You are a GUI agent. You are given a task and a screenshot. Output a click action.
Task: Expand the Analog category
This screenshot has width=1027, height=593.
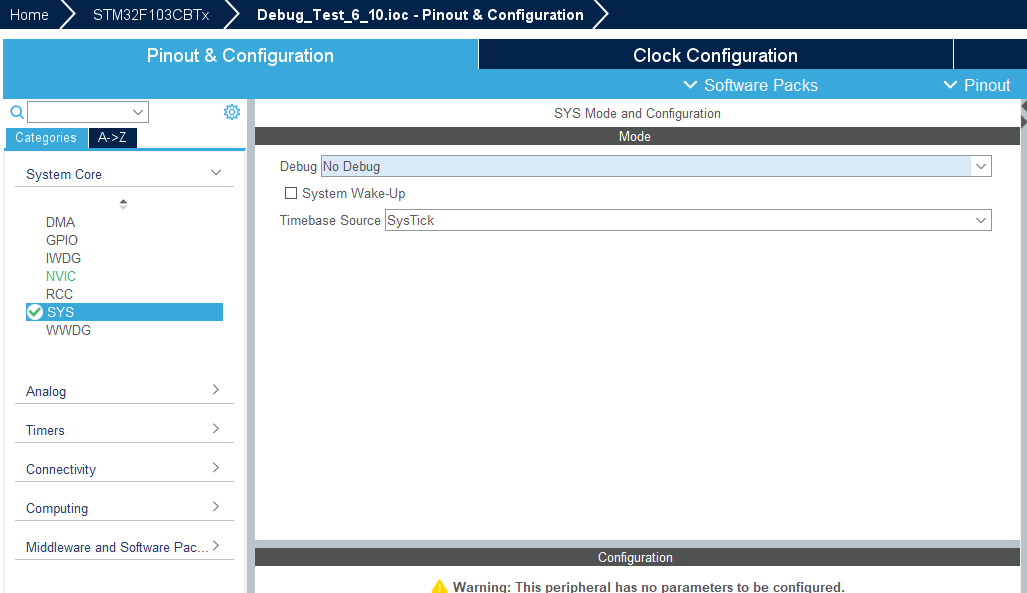tap(215, 391)
